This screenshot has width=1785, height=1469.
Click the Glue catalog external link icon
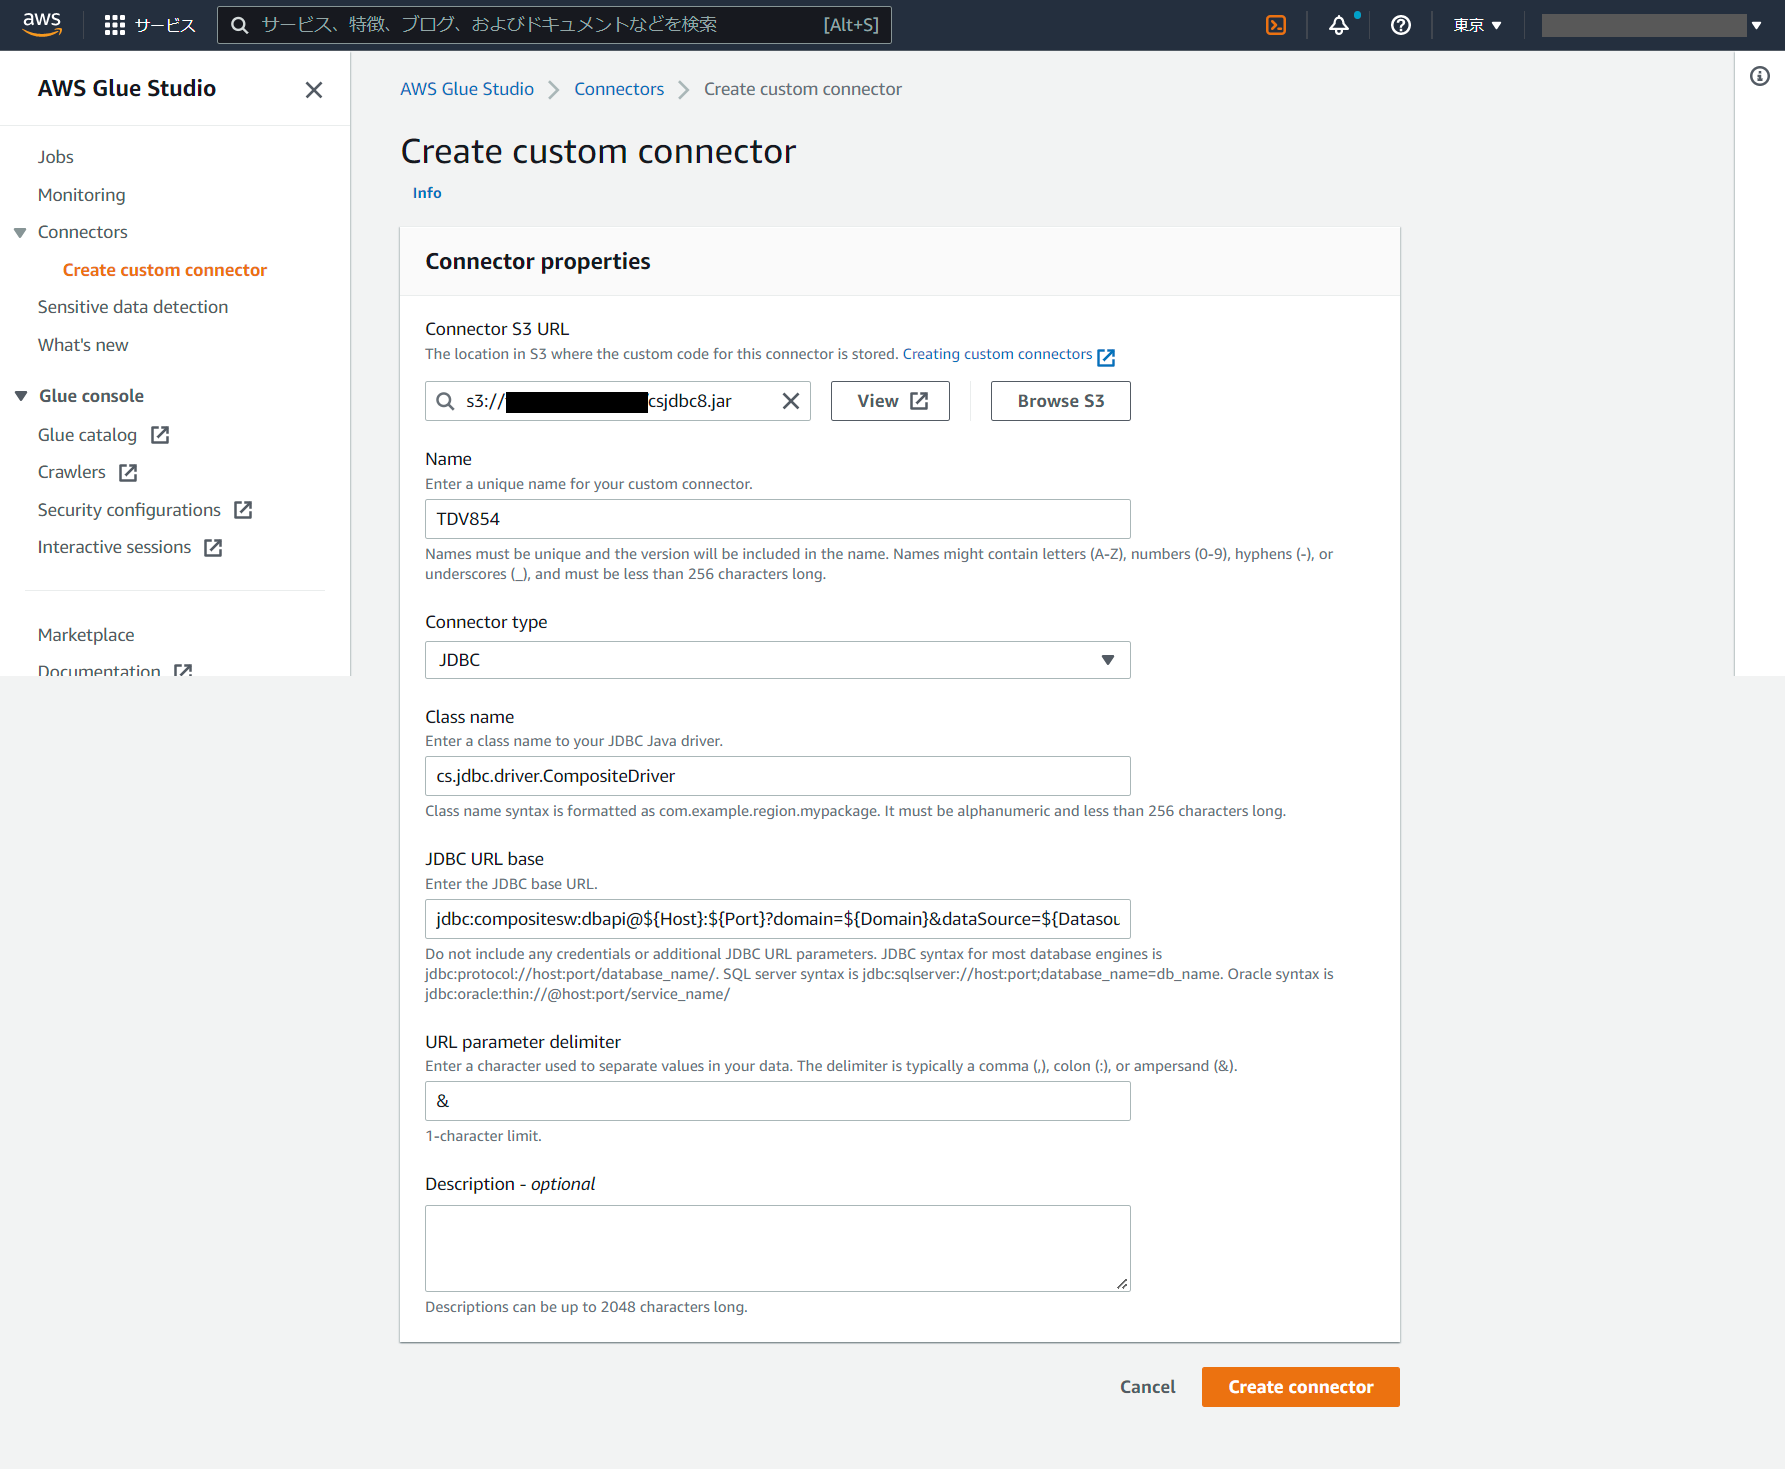click(160, 435)
